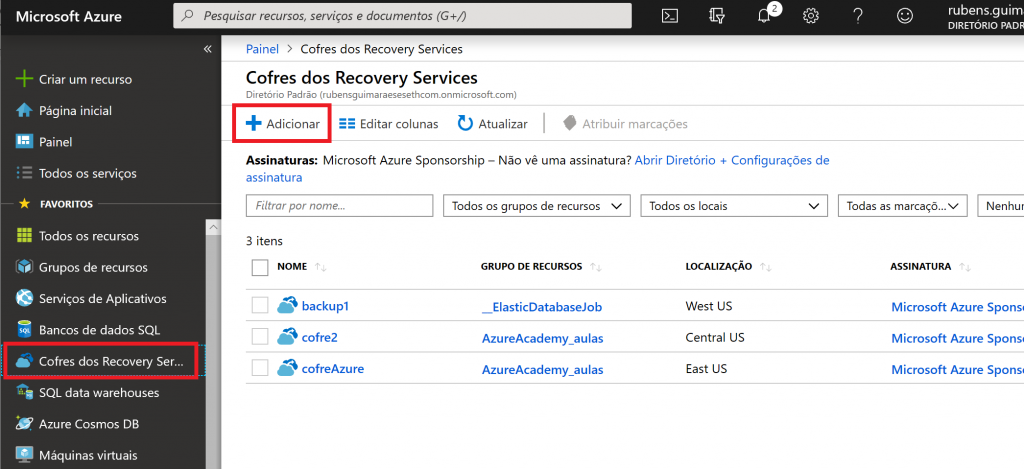Expand the Todas as marcações dropdown

(903, 206)
